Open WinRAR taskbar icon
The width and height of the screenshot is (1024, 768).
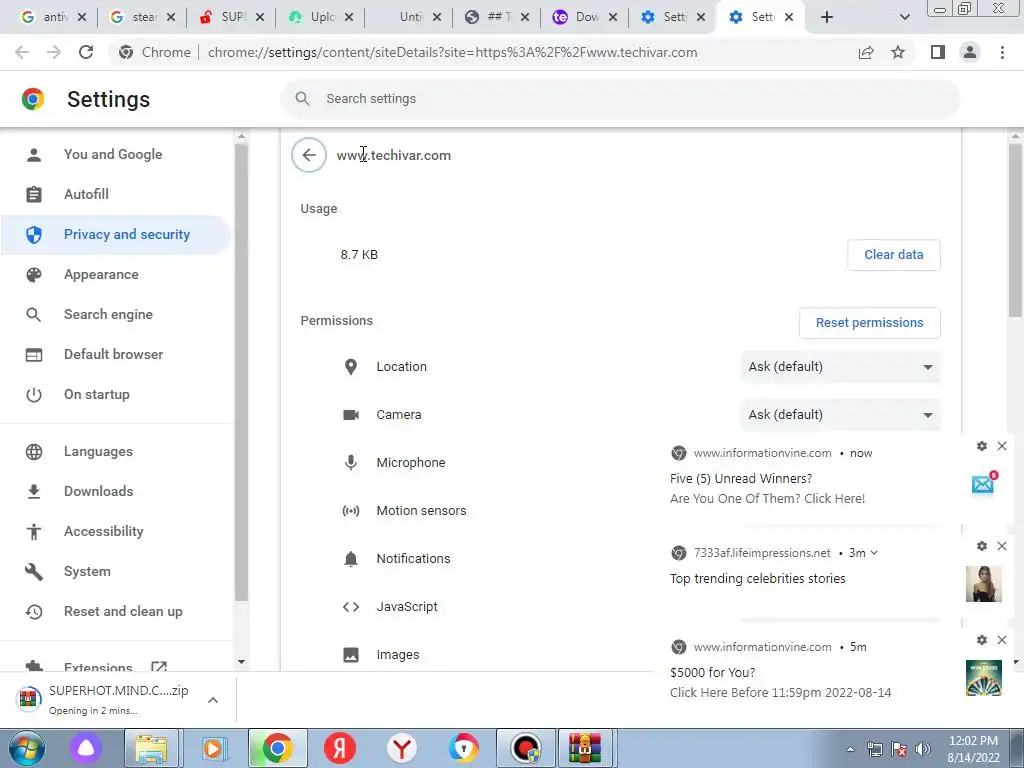584,748
